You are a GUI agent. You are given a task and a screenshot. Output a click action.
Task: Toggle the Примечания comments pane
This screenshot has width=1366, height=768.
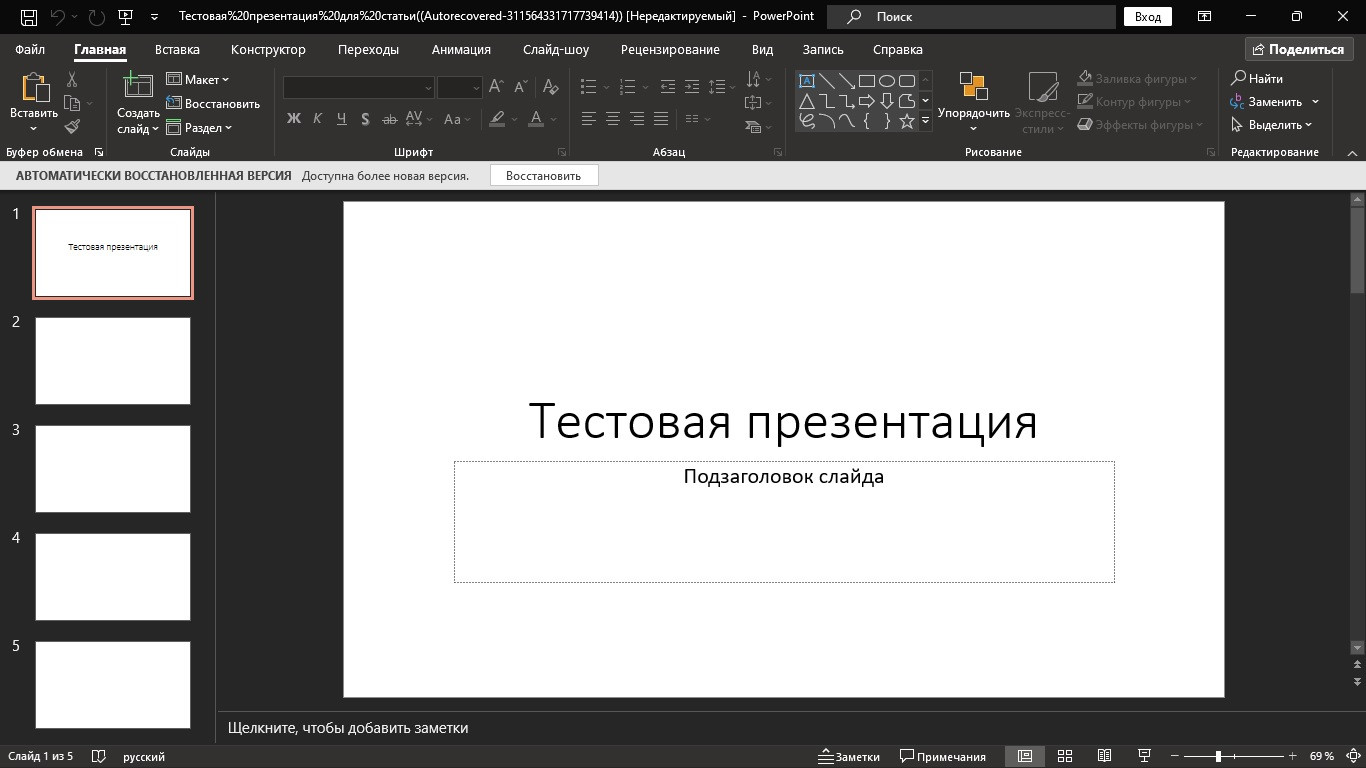click(942, 756)
